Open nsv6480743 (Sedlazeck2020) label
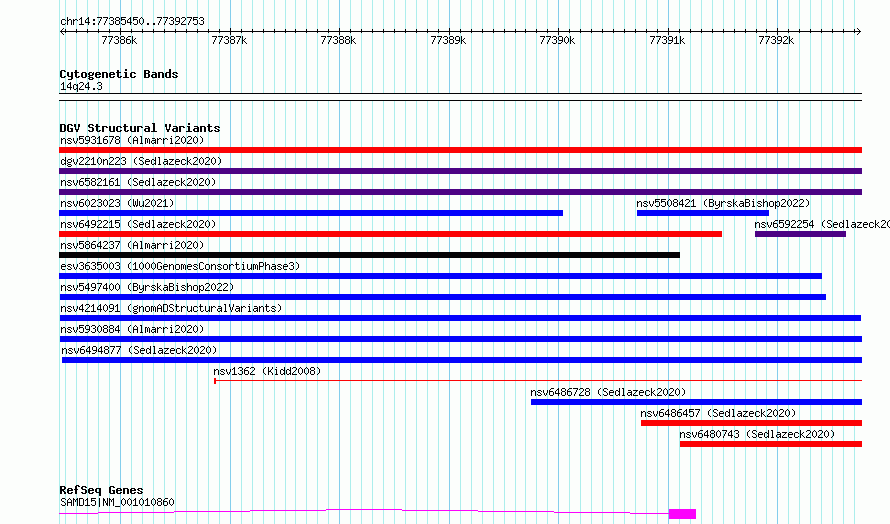This screenshot has width=890, height=524. 757,434
